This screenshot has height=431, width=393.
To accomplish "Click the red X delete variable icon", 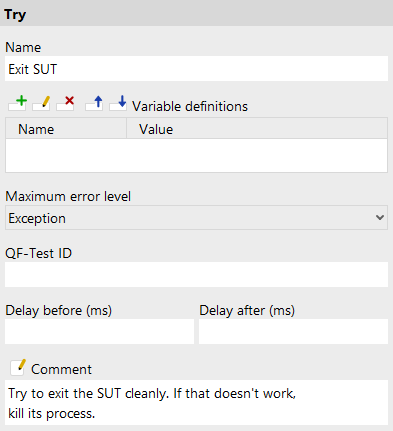I will pyautogui.click(x=65, y=103).
